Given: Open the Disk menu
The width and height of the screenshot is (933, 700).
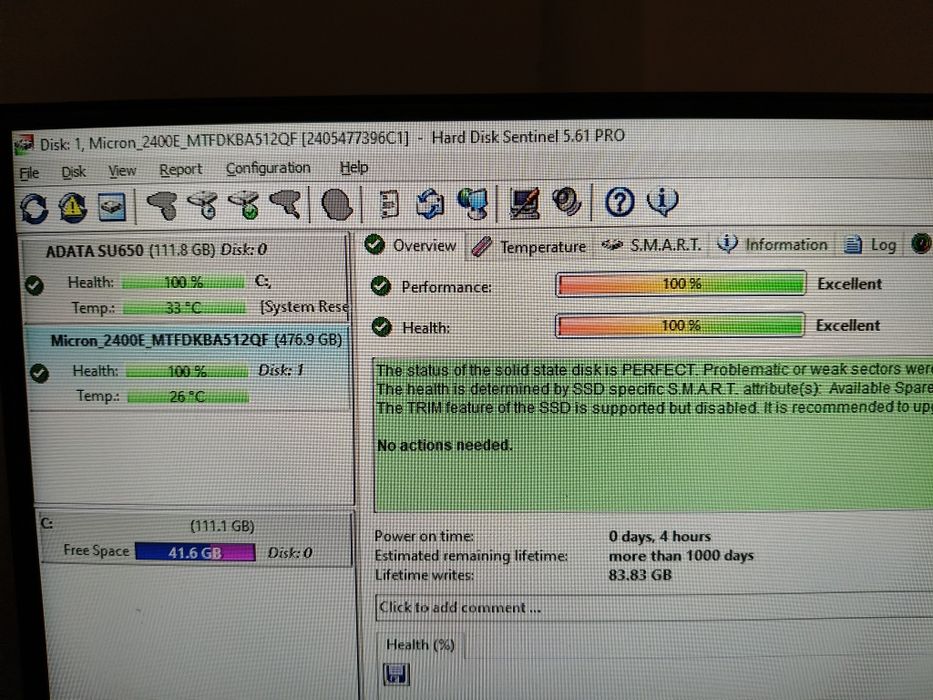Looking at the screenshot, I should [x=74, y=172].
